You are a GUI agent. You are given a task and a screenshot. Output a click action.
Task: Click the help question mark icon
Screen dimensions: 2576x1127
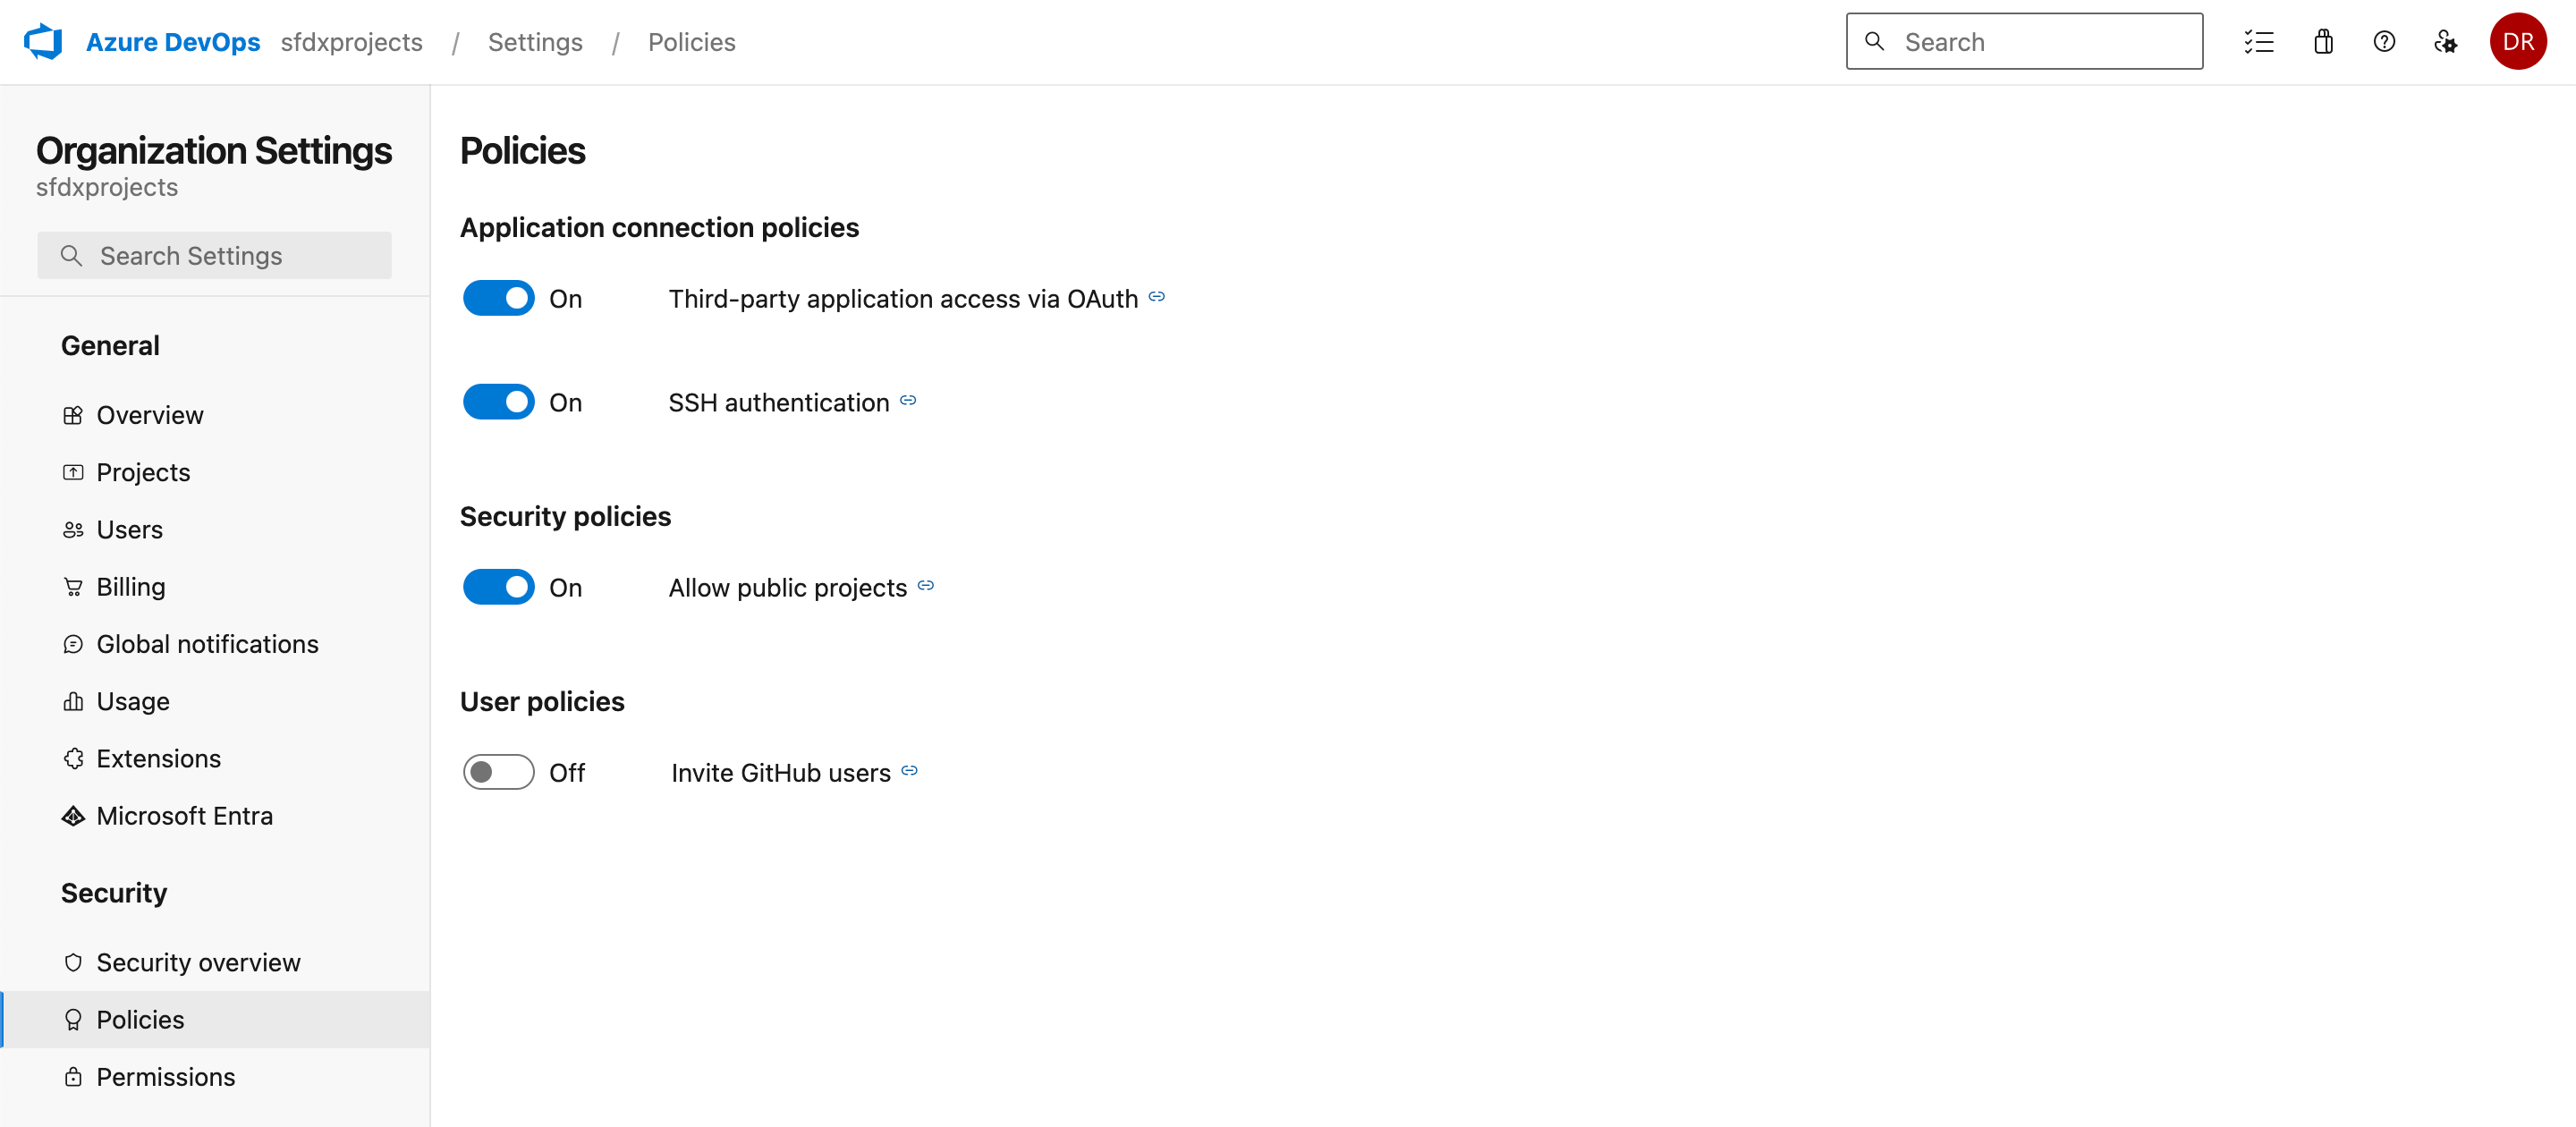[x=2384, y=42]
